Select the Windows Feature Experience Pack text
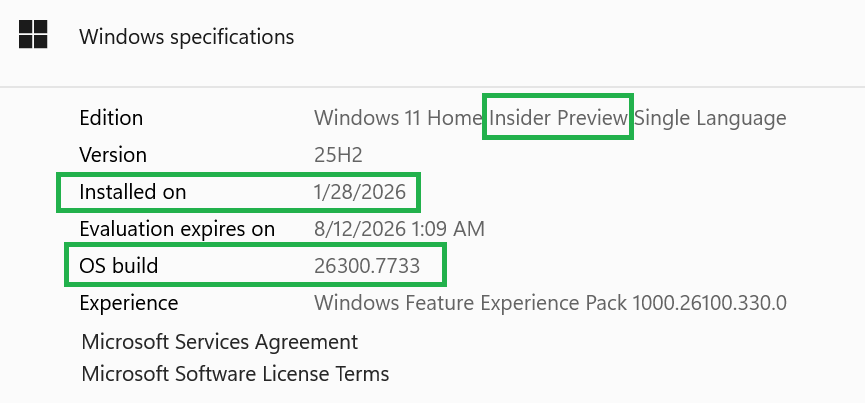Image resolution: width=865 pixels, height=403 pixels. click(471, 303)
